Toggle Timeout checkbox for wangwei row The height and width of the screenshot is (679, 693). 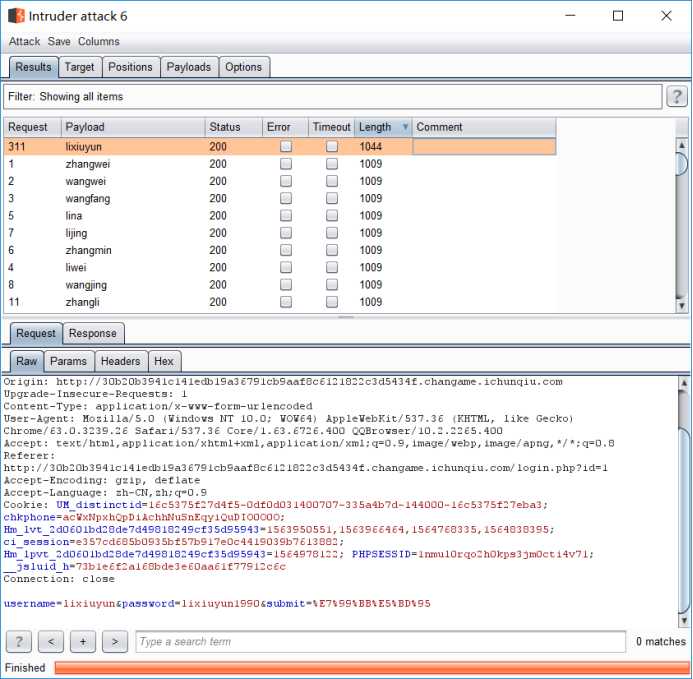coord(332,181)
